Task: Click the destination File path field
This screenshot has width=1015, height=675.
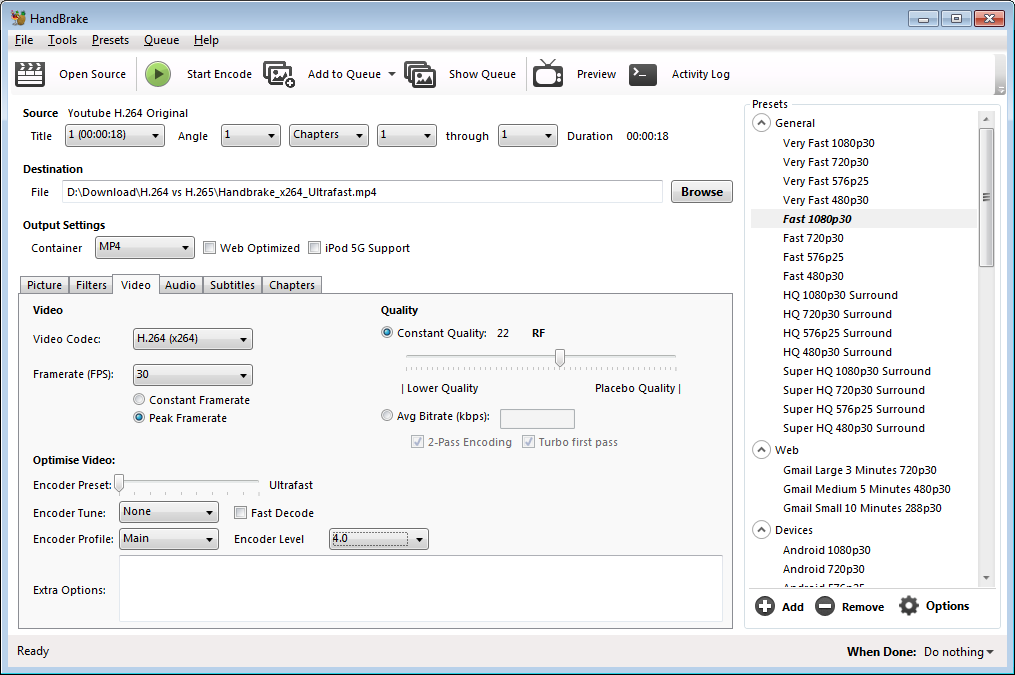Action: (362, 192)
